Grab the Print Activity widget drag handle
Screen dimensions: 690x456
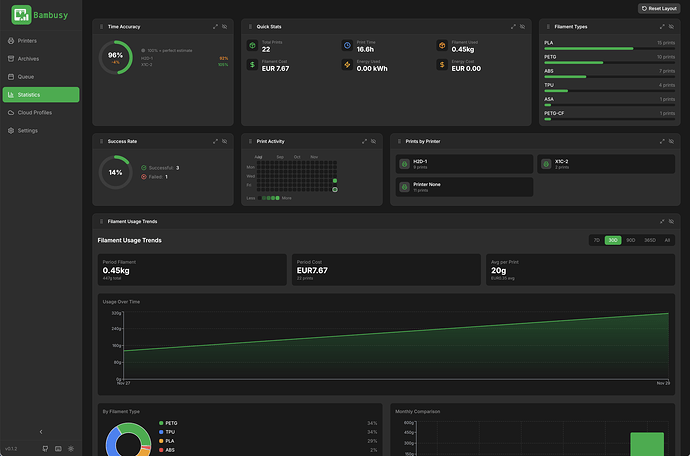coord(250,141)
